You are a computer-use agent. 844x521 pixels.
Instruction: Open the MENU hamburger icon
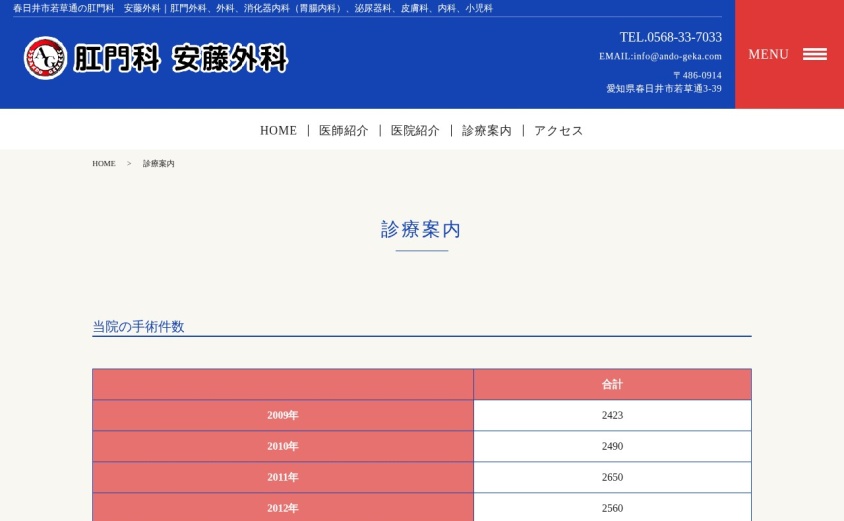pos(814,54)
